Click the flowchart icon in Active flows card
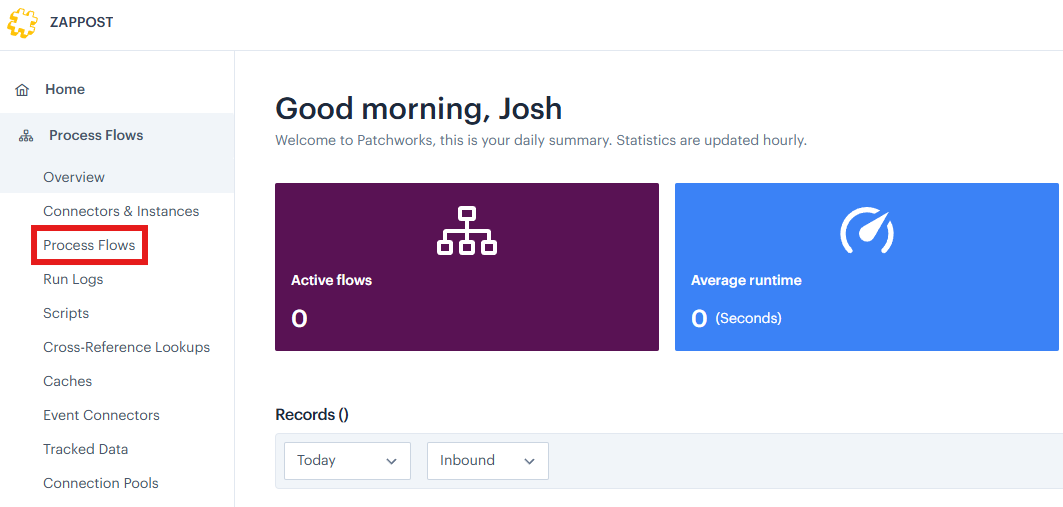The height and width of the screenshot is (507, 1063). pos(467,231)
